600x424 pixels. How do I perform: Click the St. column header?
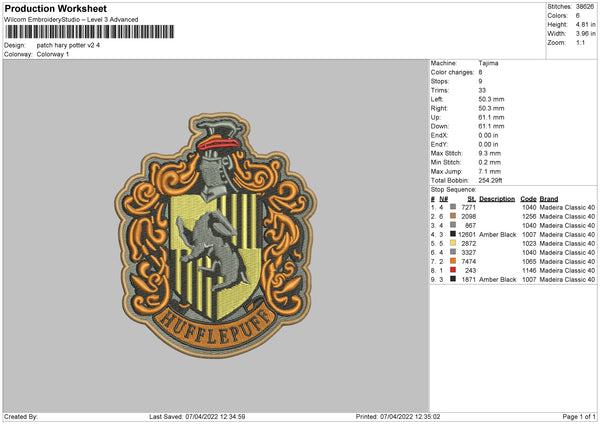(x=471, y=199)
